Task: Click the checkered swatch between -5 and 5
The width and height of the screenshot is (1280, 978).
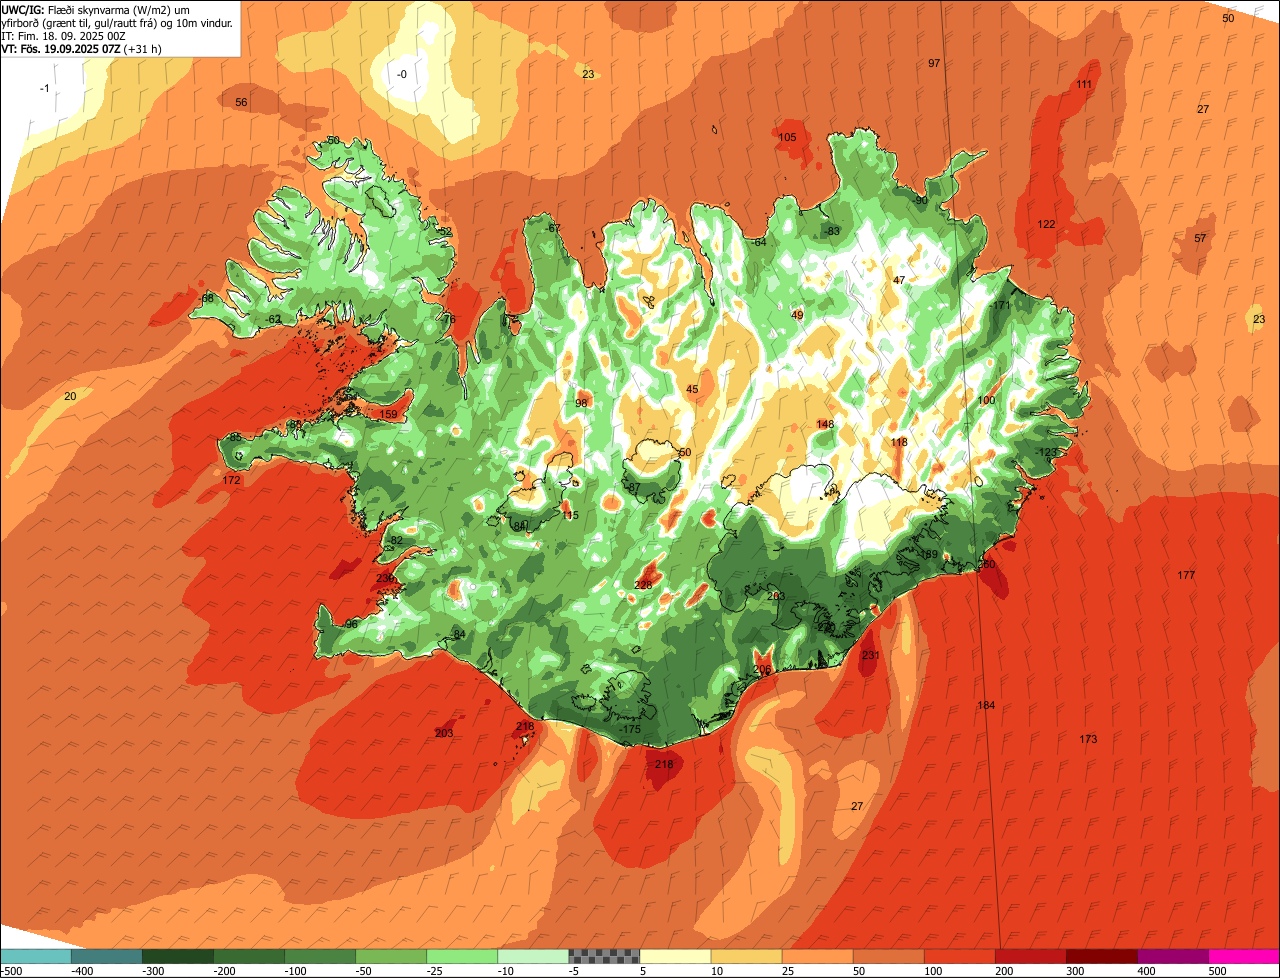Action: click(x=604, y=955)
